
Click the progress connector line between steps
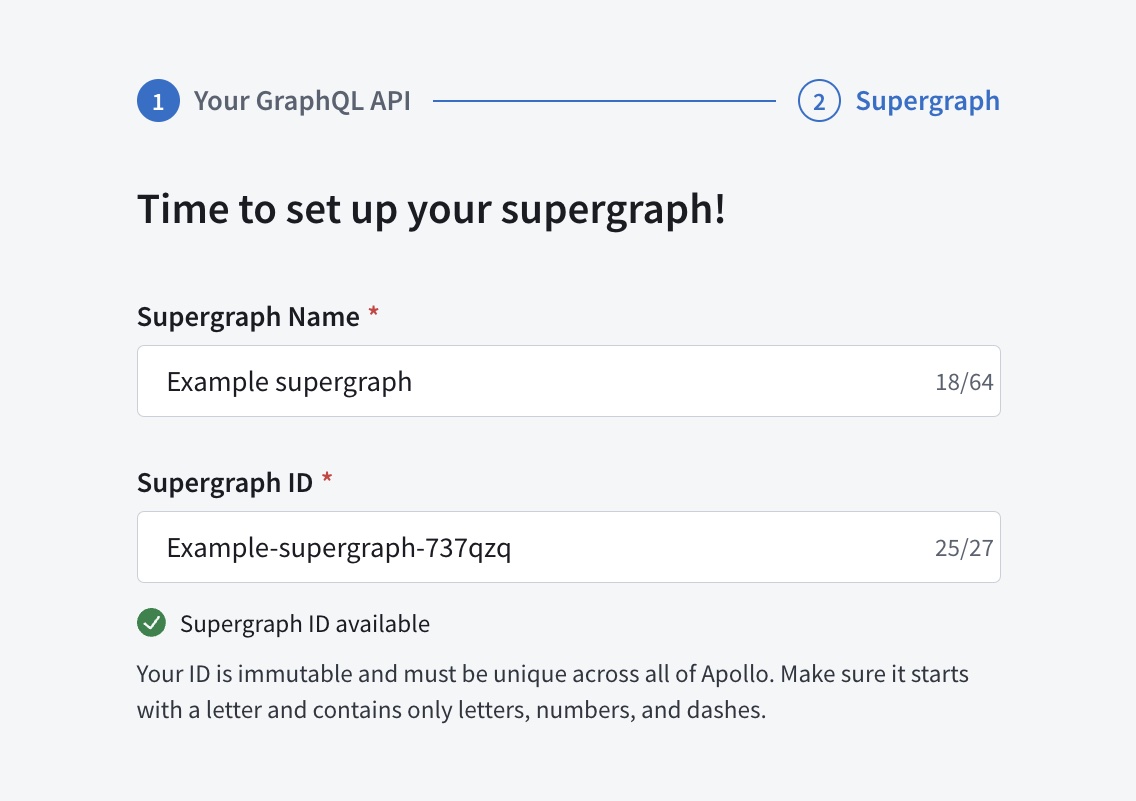[605, 100]
